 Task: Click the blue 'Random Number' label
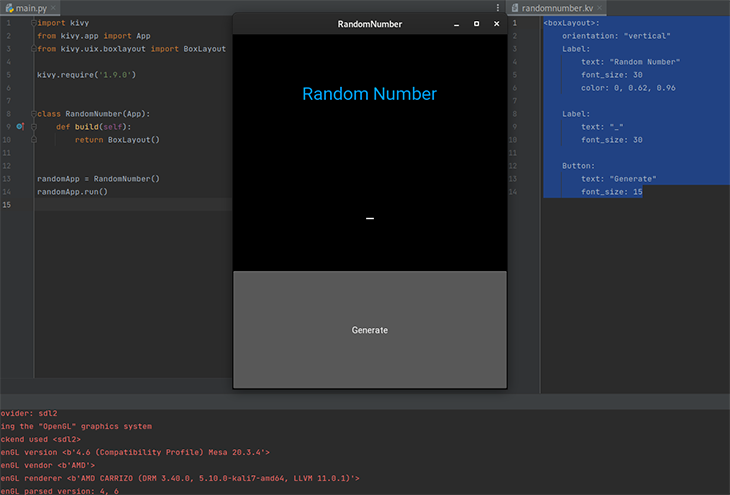click(x=370, y=94)
